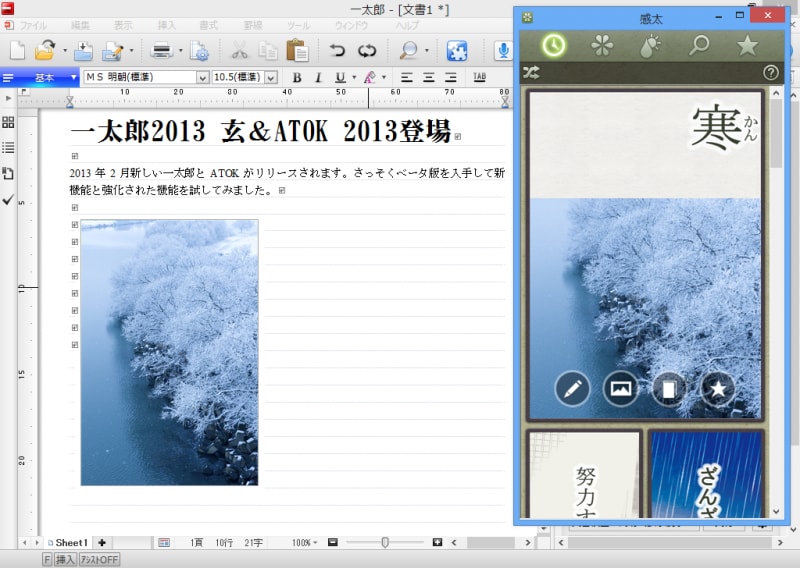Center align text
800x568 pixels.
pos(429,78)
